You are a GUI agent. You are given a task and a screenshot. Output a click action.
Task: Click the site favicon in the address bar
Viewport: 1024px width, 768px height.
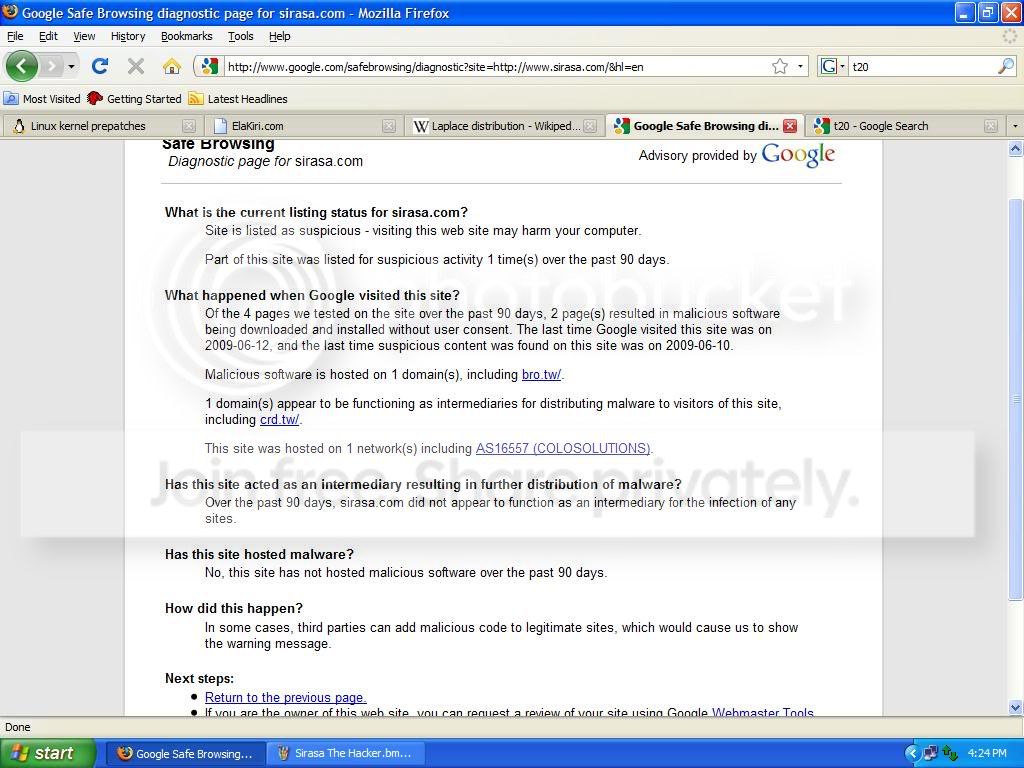[x=210, y=66]
